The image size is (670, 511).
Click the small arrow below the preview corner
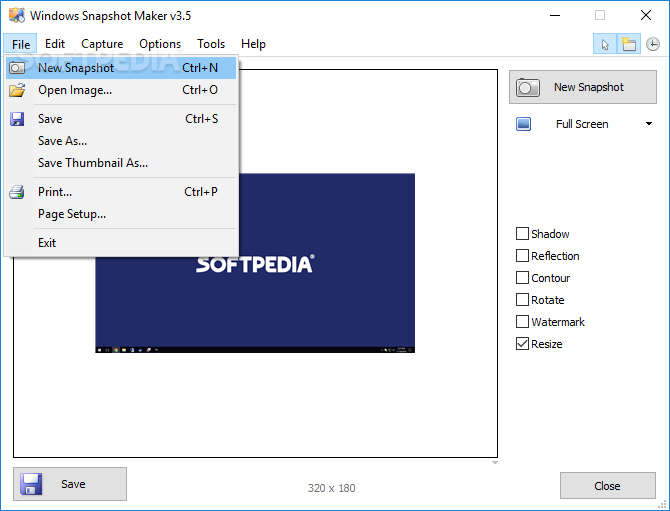point(494,462)
